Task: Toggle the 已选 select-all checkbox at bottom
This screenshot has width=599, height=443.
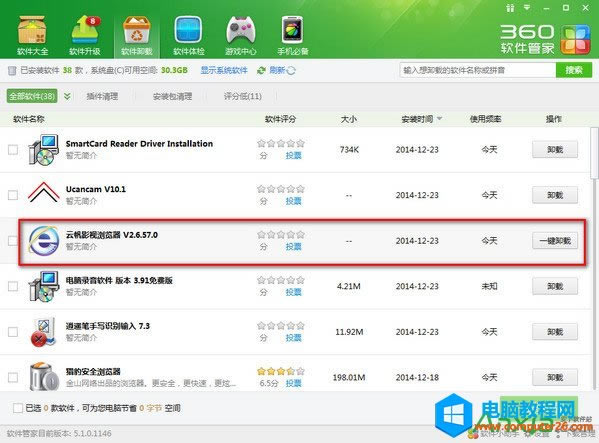Action: tap(18, 408)
